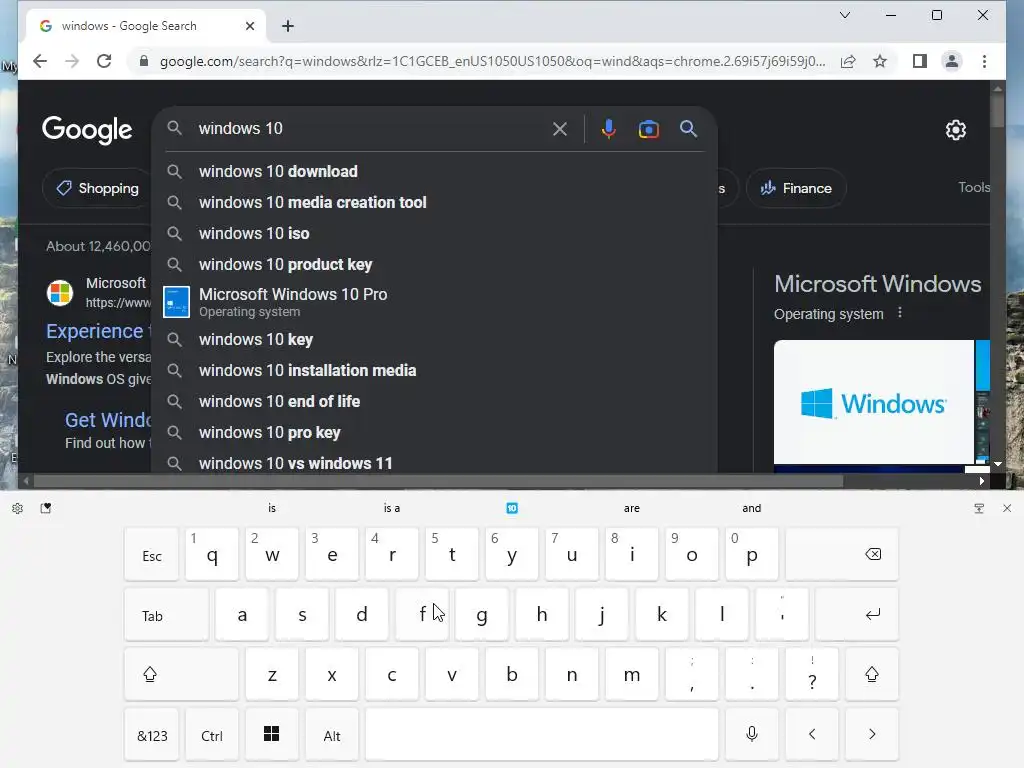Reload the Google search page
1024x768 pixels.
click(104, 61)
